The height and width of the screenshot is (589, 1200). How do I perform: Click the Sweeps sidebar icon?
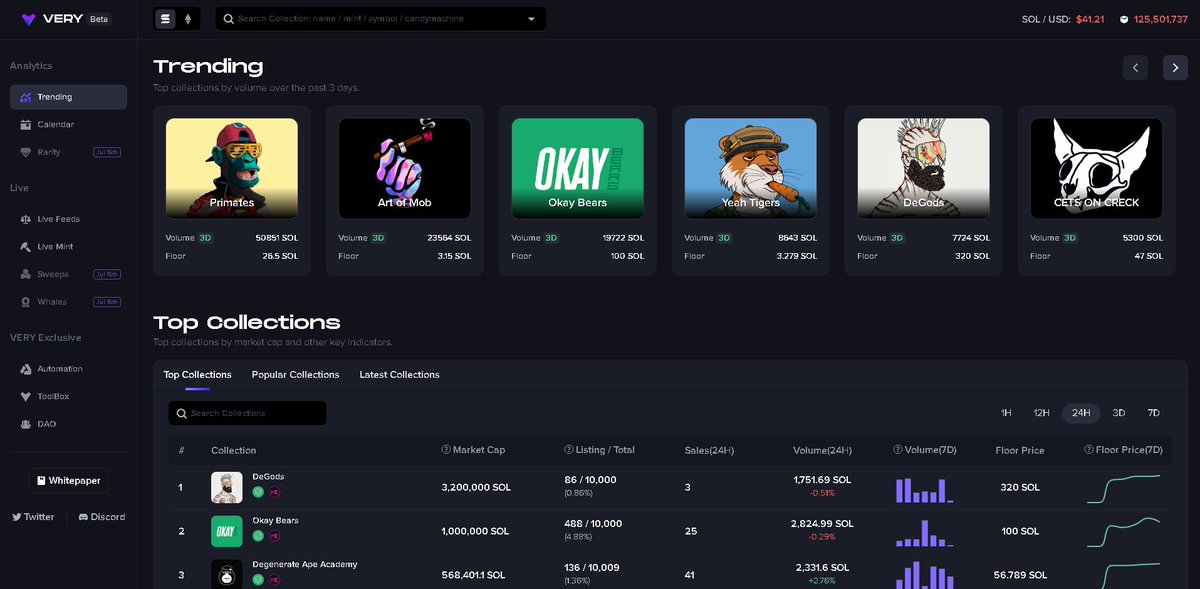(27, 274)
